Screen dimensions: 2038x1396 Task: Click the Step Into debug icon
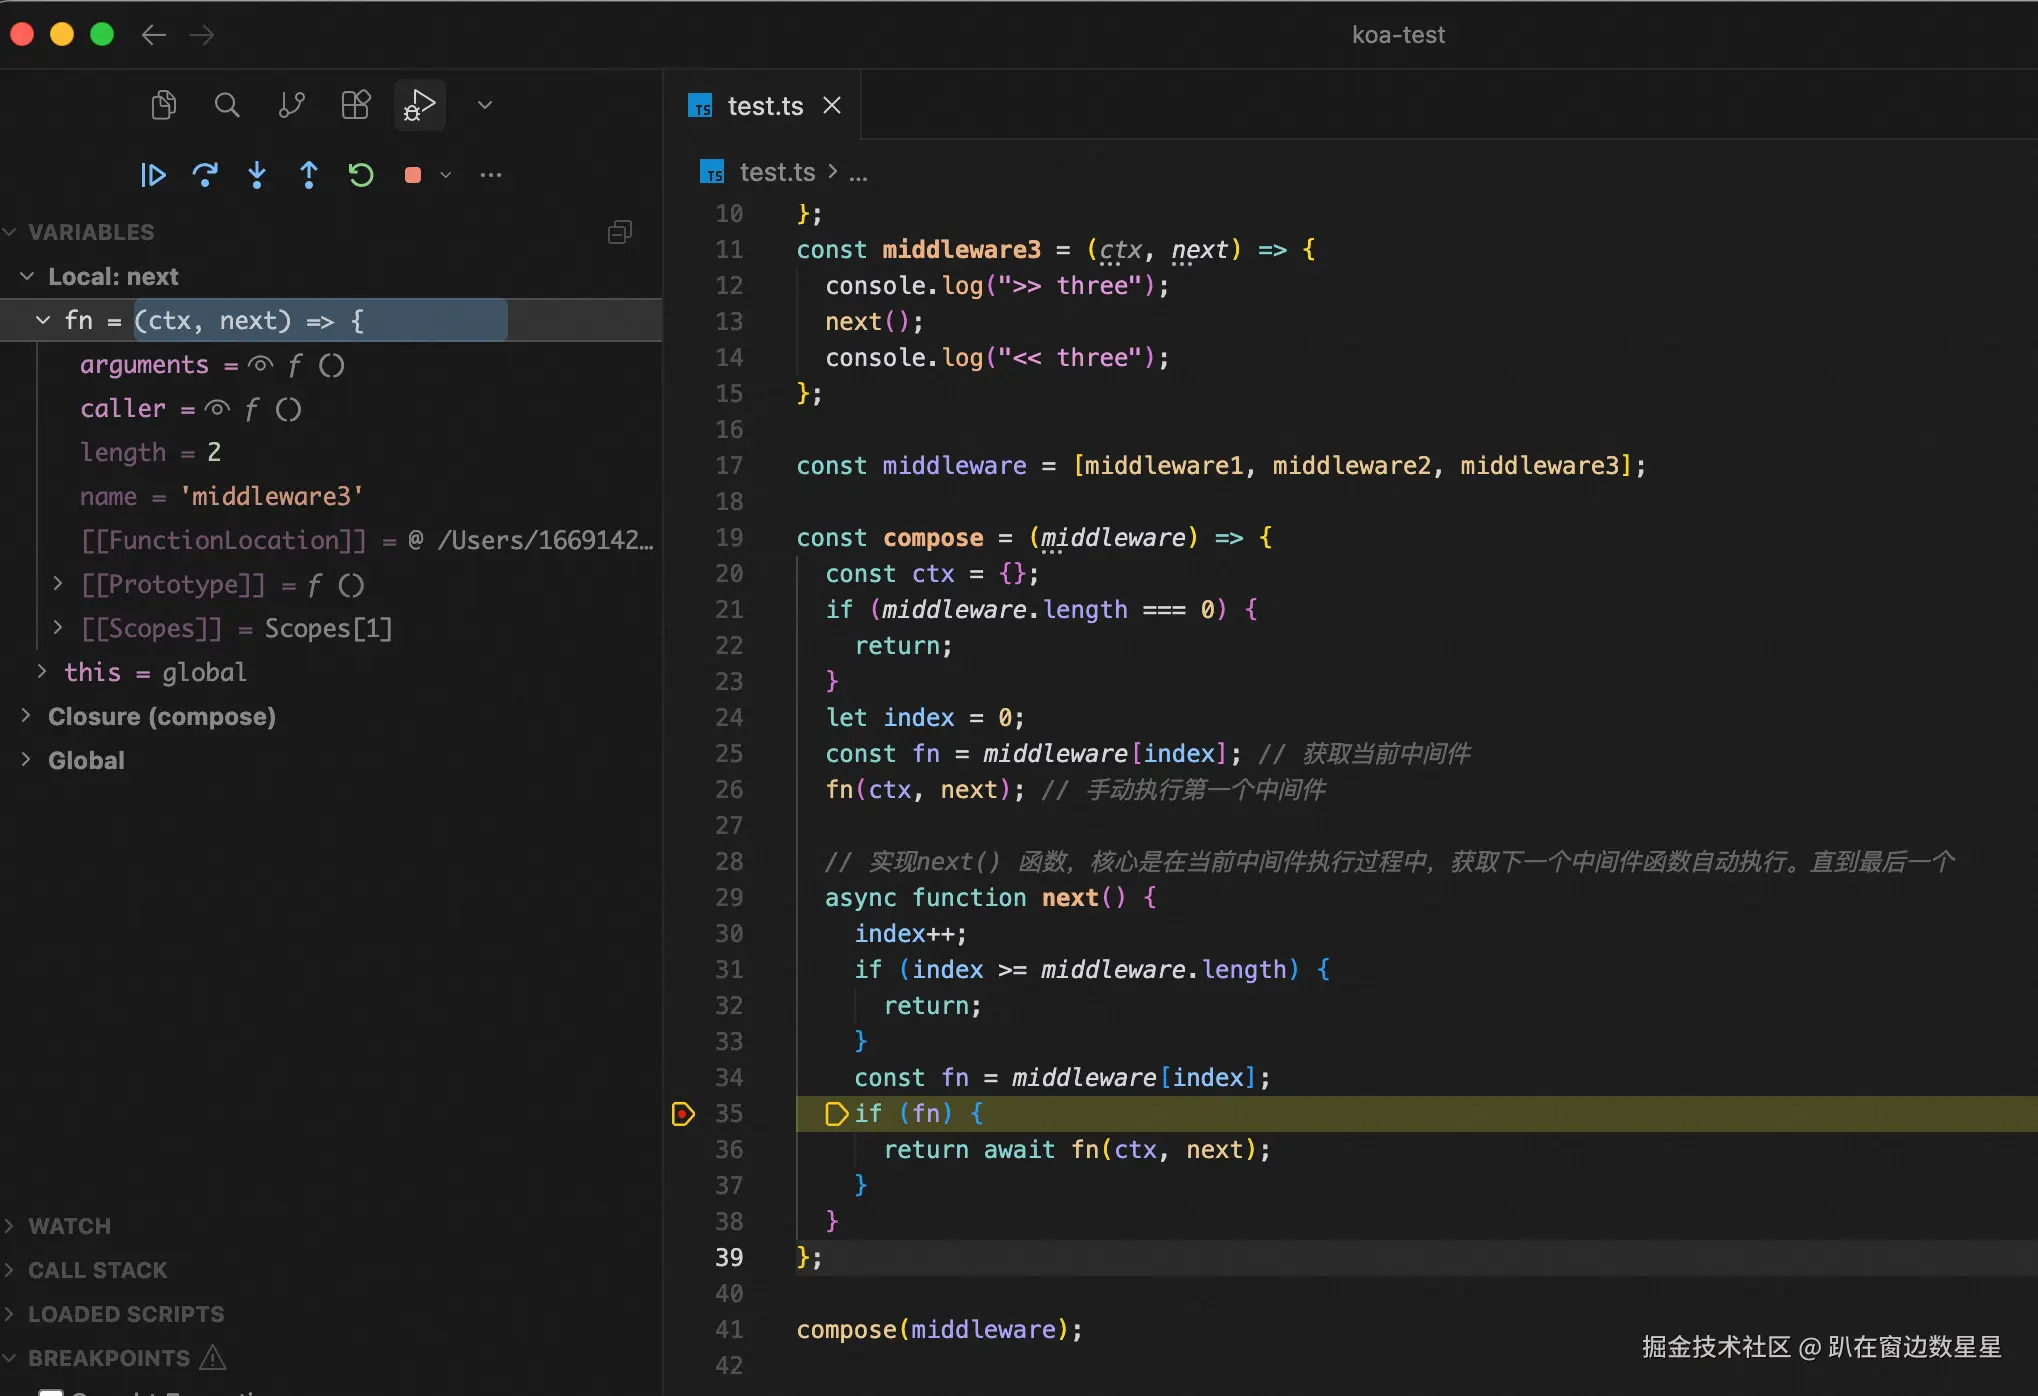[257, 175]
